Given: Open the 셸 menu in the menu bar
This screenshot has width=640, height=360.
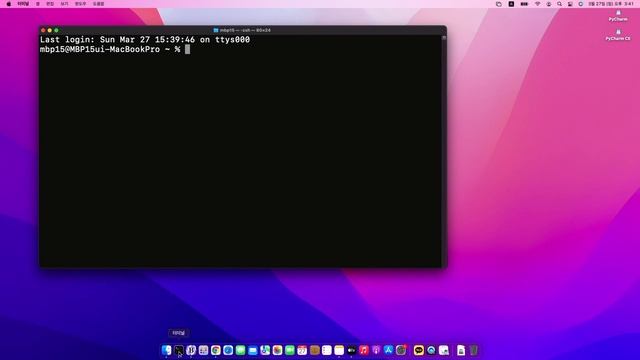Looking at the screenshot, I should [x=38, y=4].
